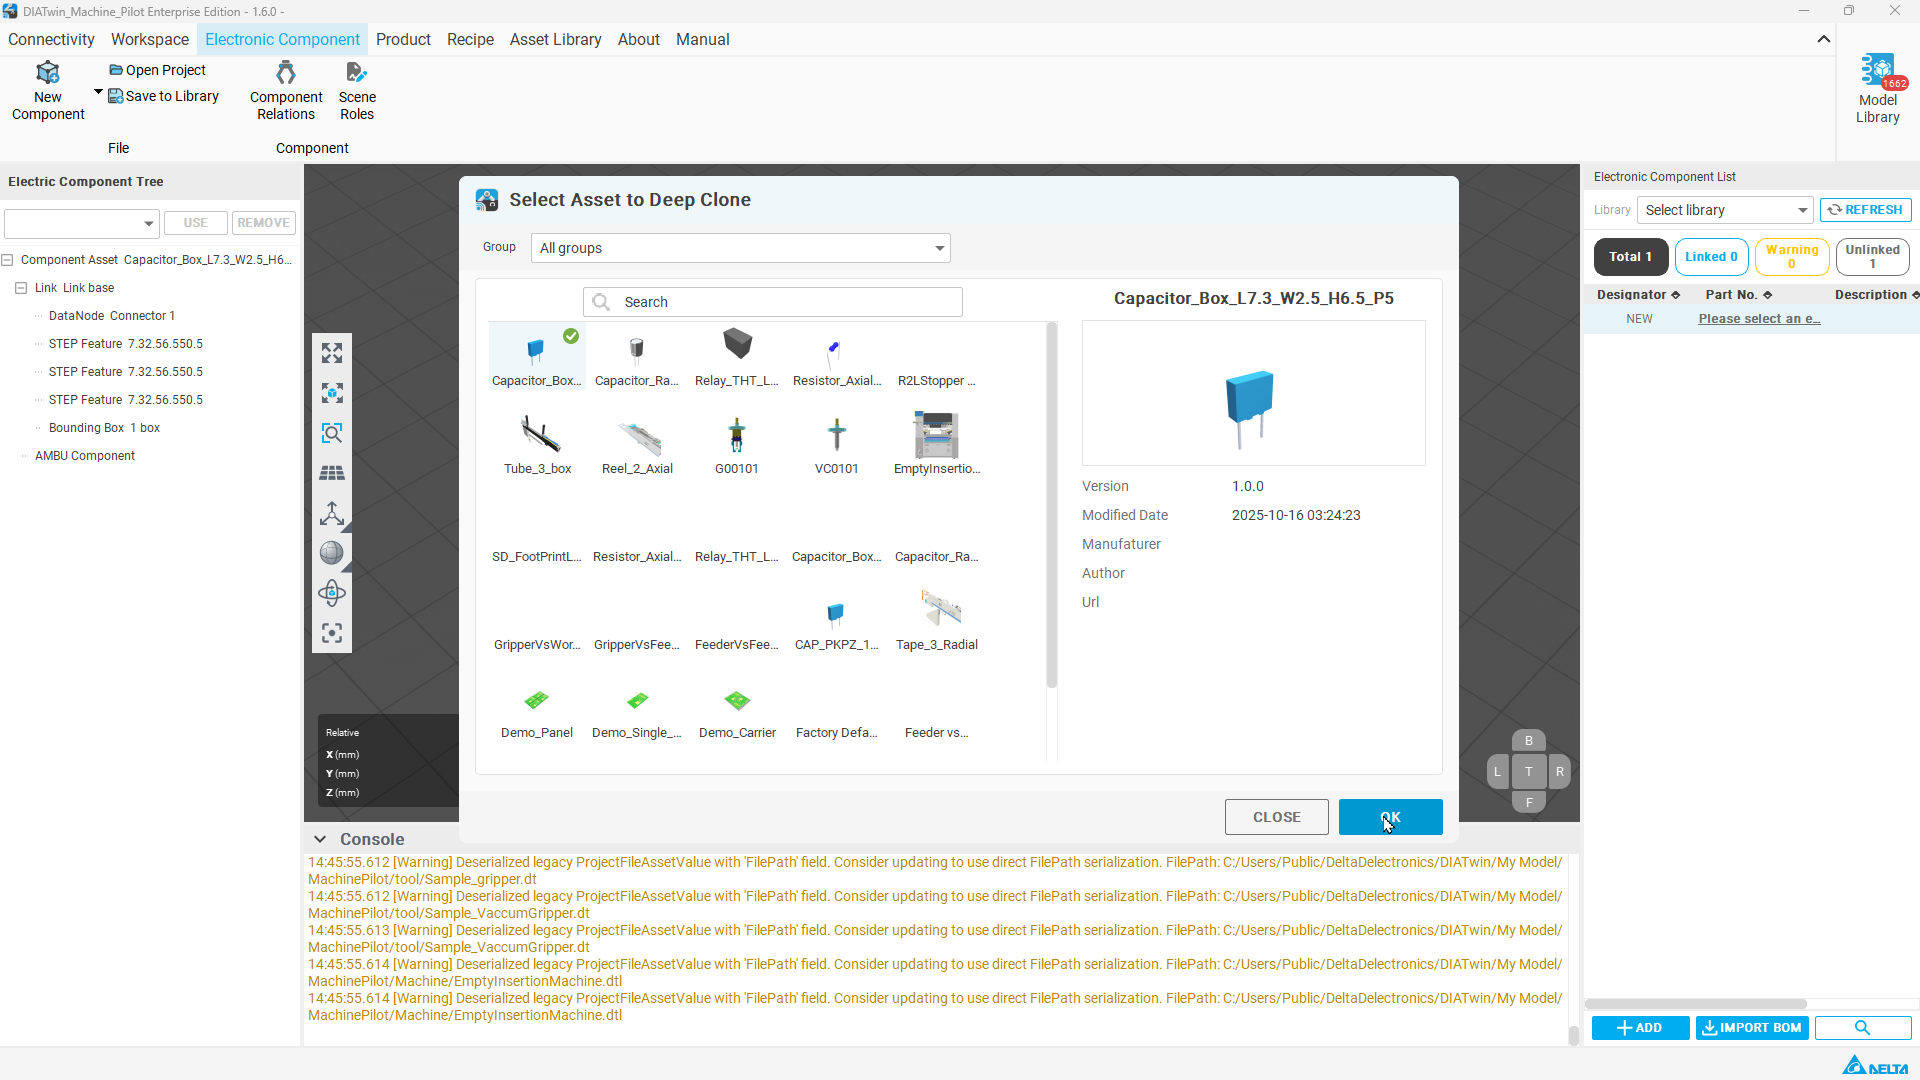Open Component Relations tool

(x=286, y=91)
